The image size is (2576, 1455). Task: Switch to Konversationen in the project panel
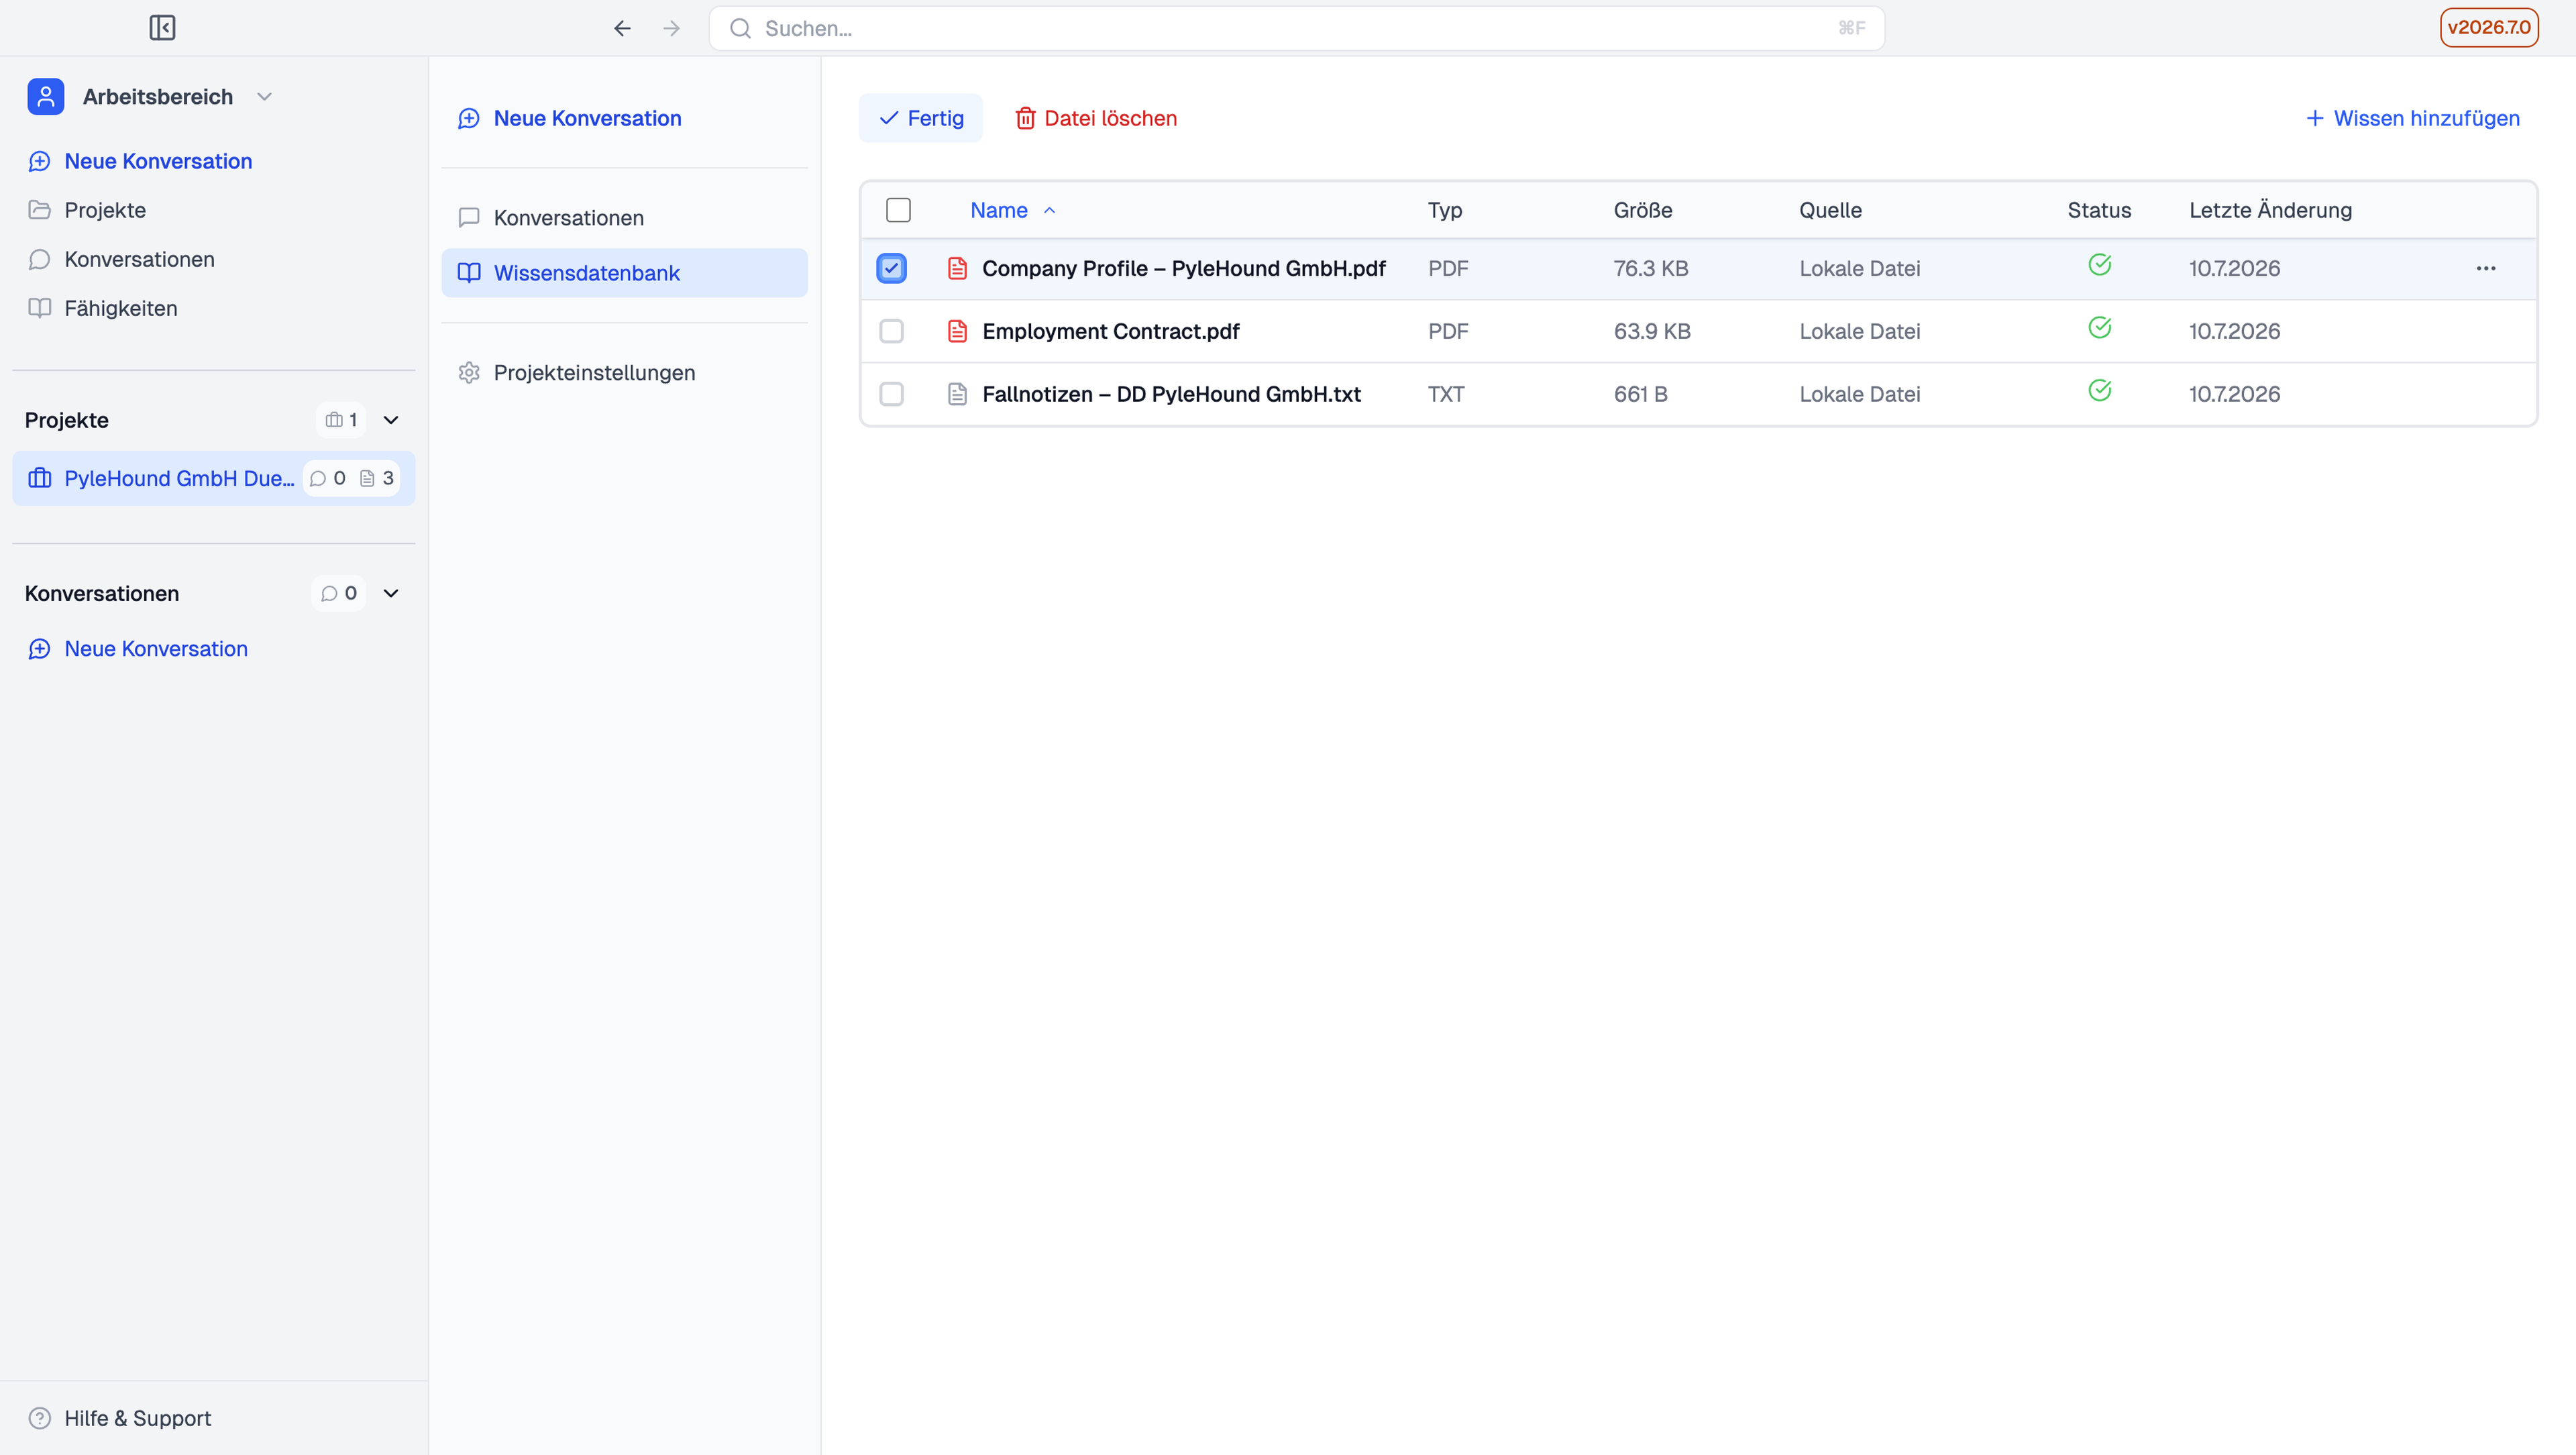[624, 218]
